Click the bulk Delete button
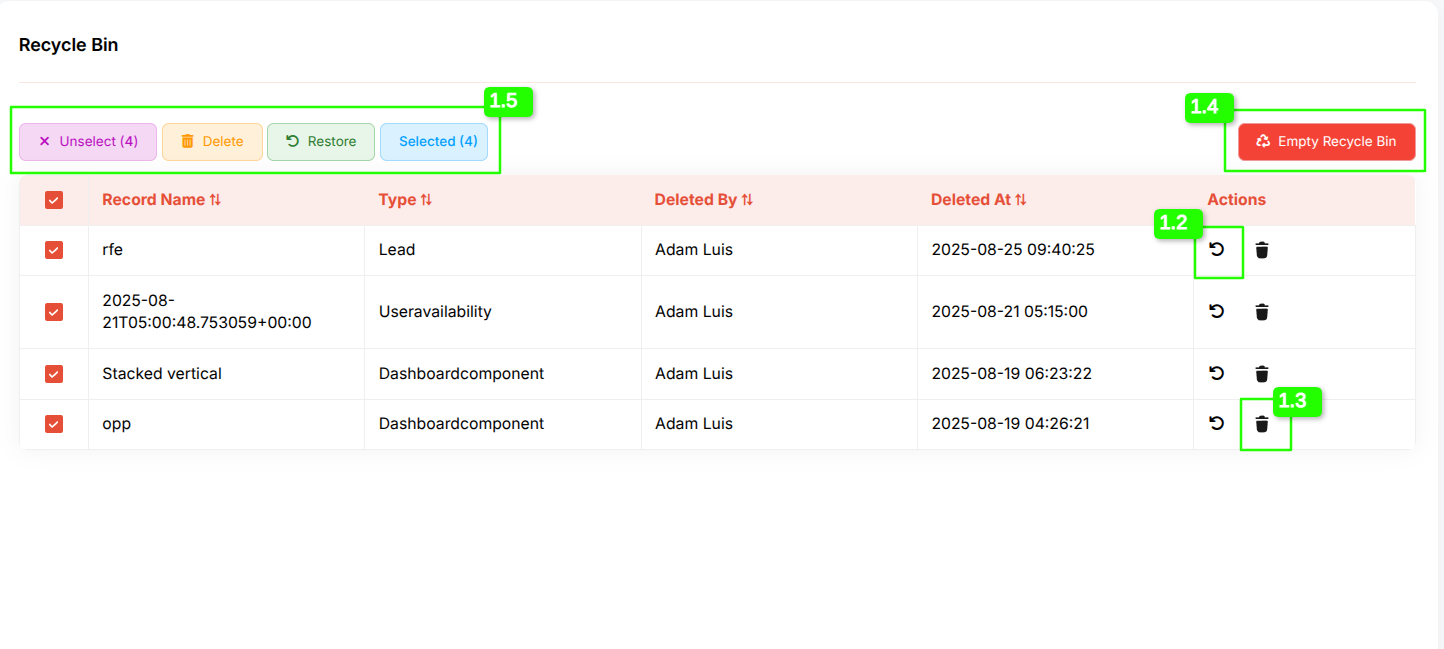 point(212,142)
